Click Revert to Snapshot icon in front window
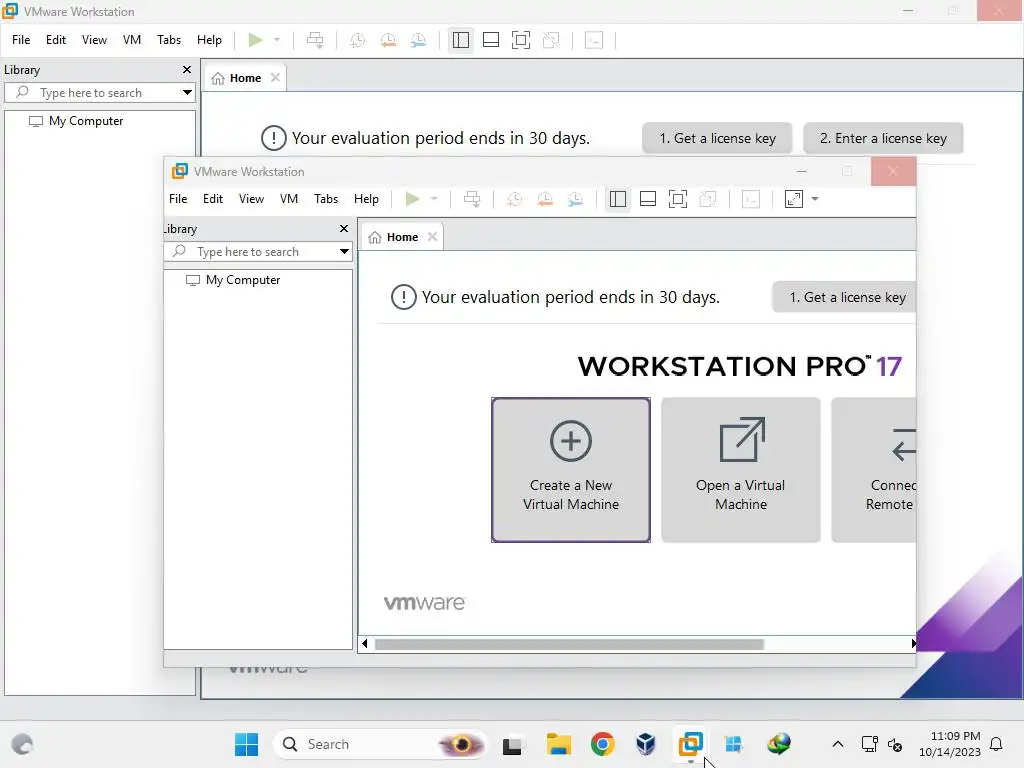Screen dimensions: 1024x768 (x=545, y=199)
